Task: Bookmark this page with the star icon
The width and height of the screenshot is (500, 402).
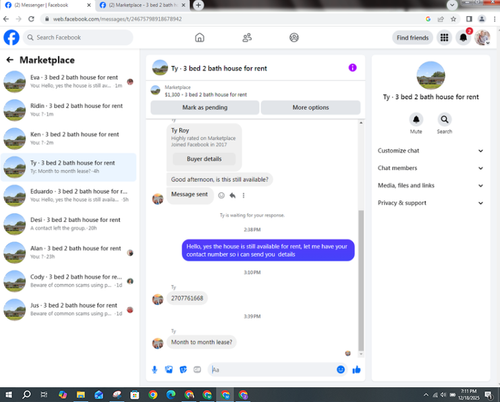Action: tap(453, 19)
